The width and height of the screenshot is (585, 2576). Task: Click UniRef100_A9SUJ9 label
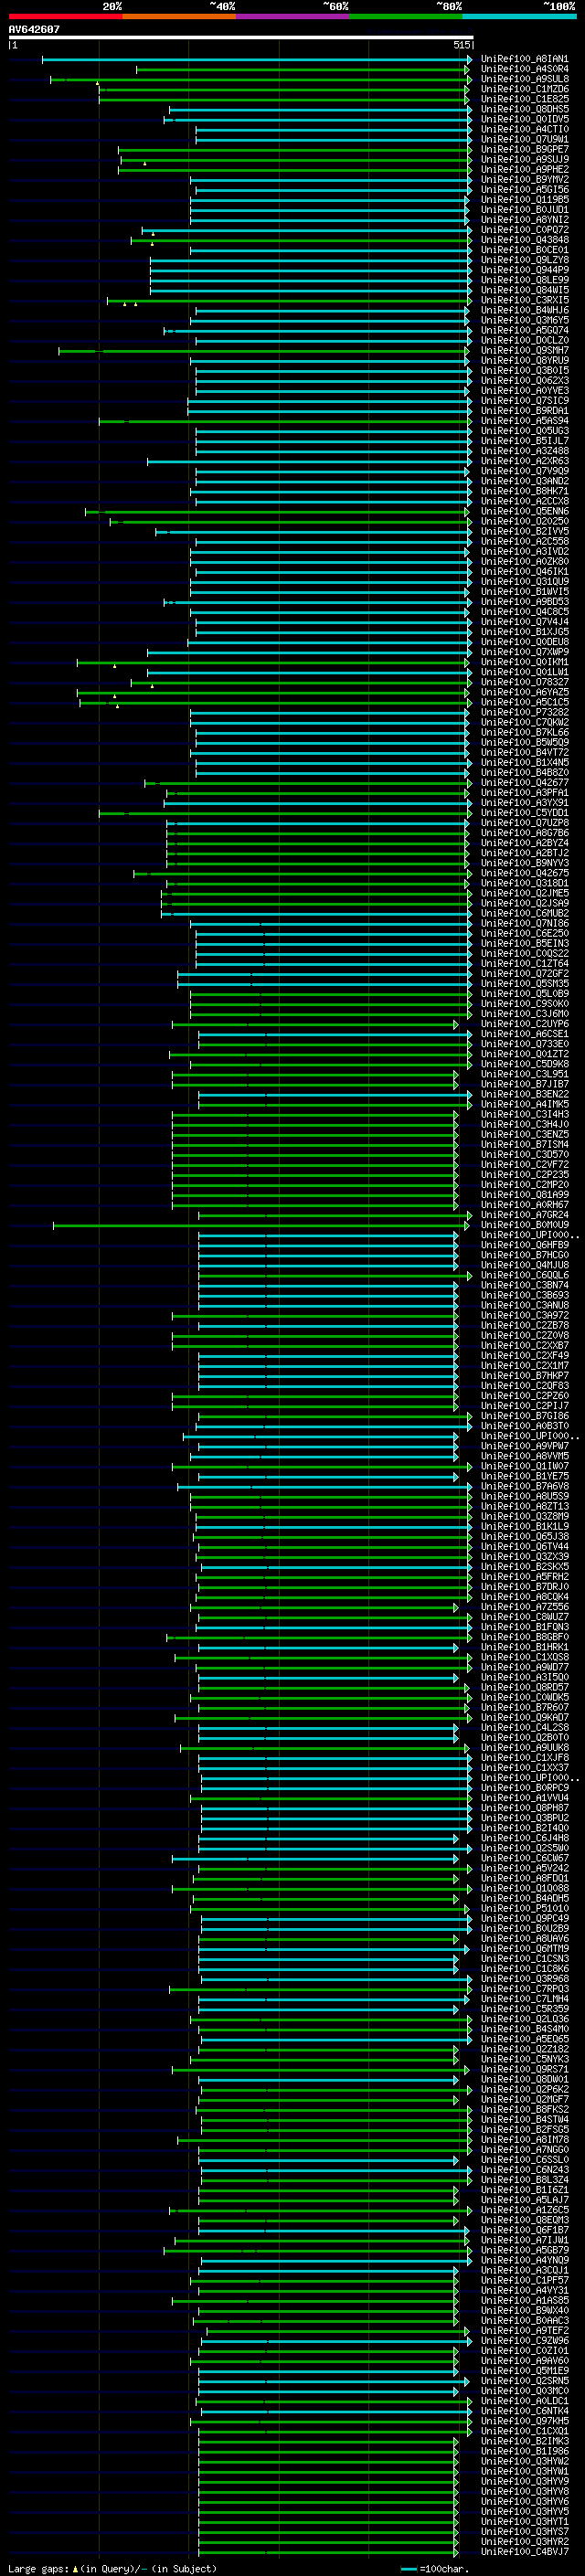click(x=524, y=159)
